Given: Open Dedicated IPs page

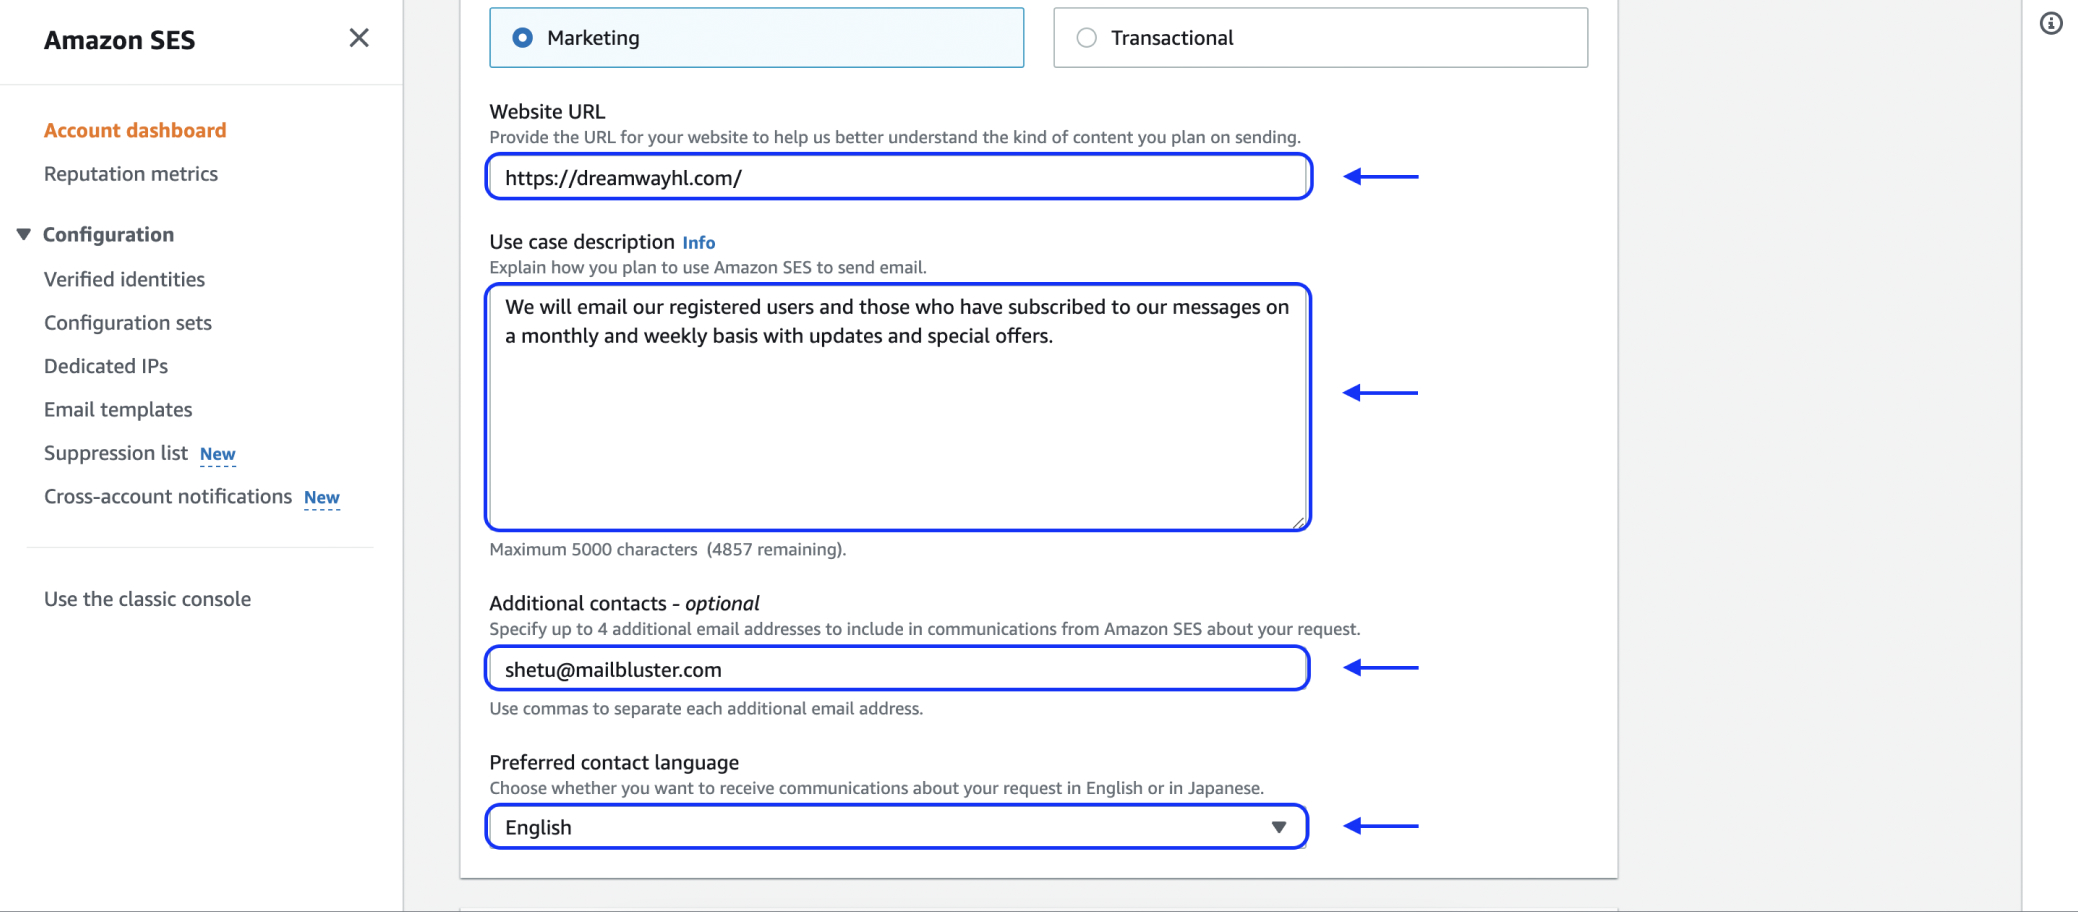Looking at the screenshot, I should click(106, 366).
